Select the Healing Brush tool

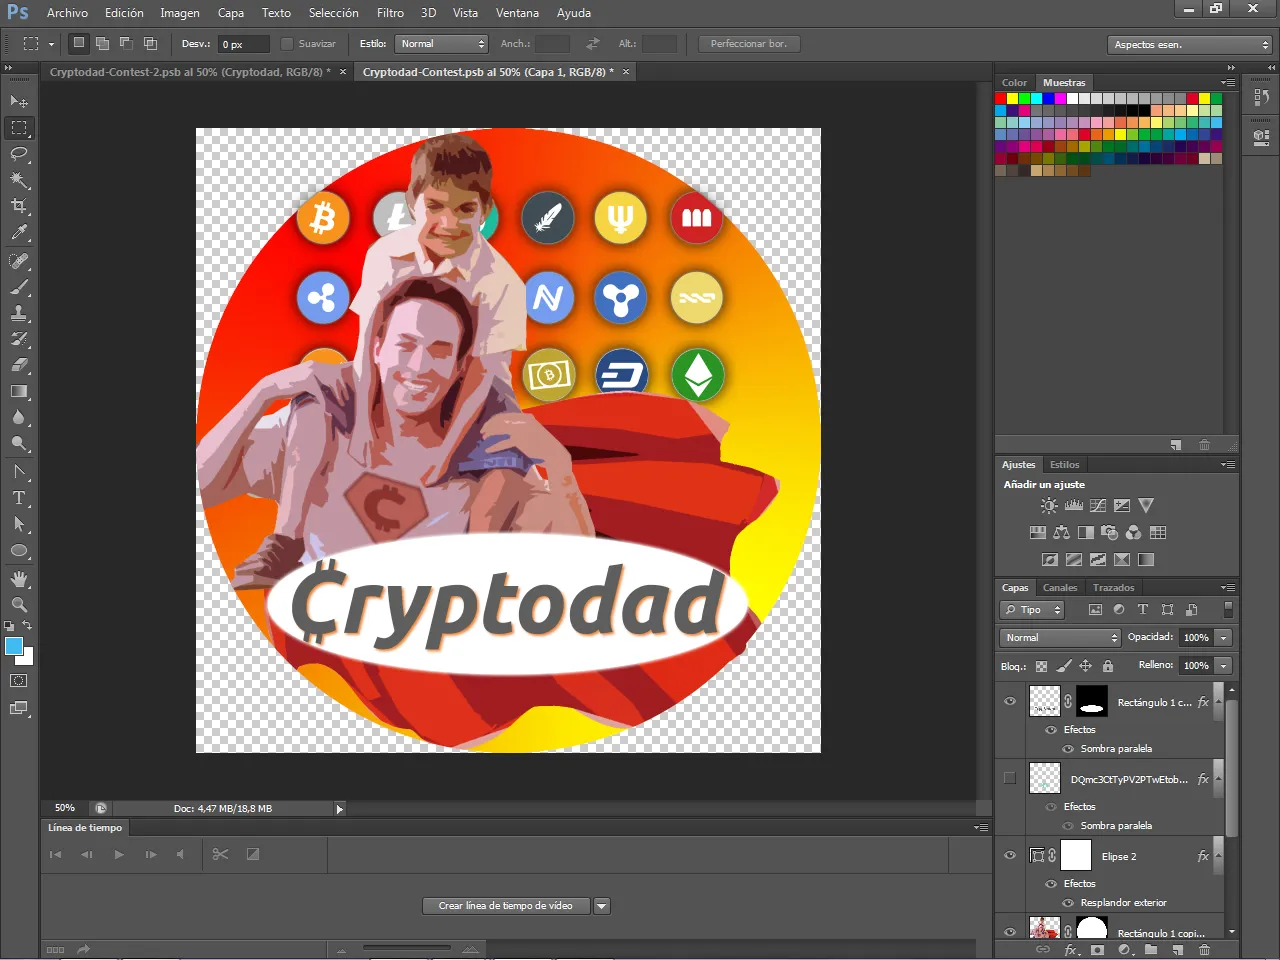[19, 261]
